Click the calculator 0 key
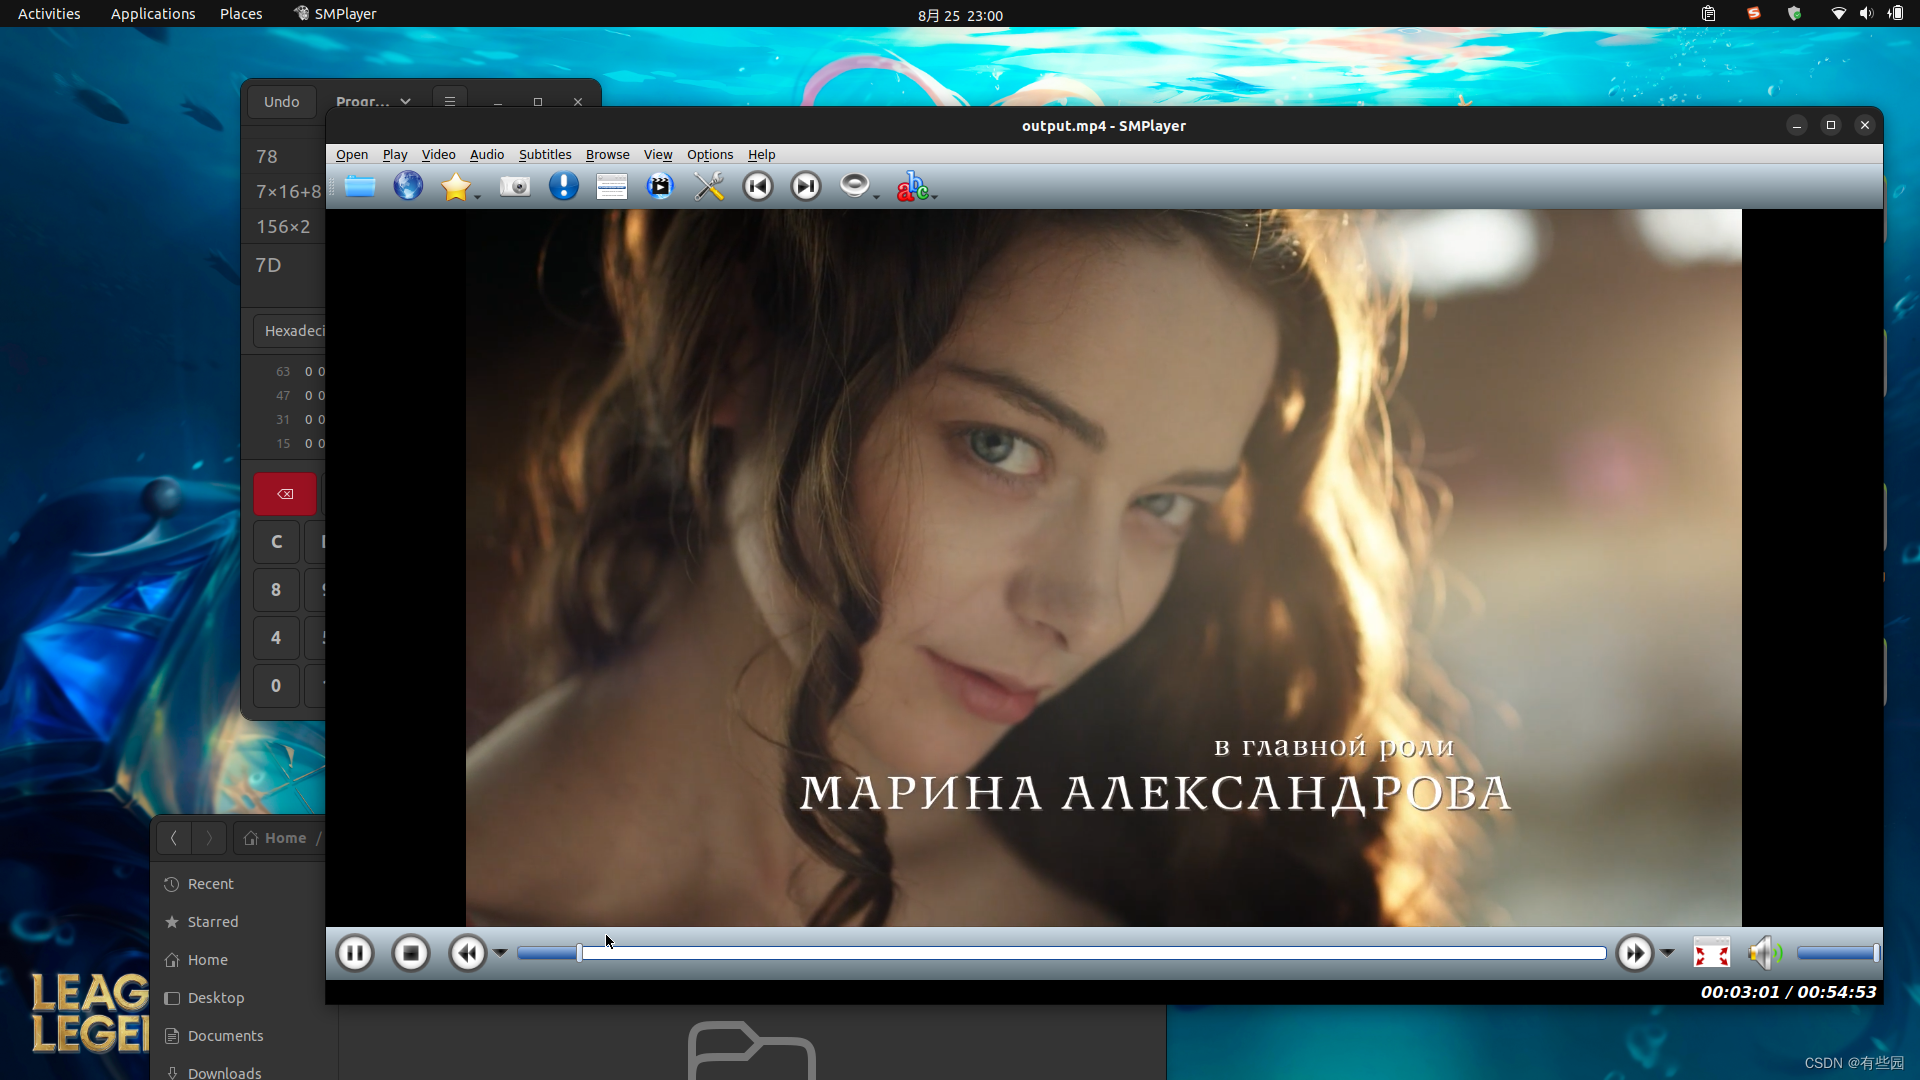This screenshot has height=1080, width=1920. (276, 686)
